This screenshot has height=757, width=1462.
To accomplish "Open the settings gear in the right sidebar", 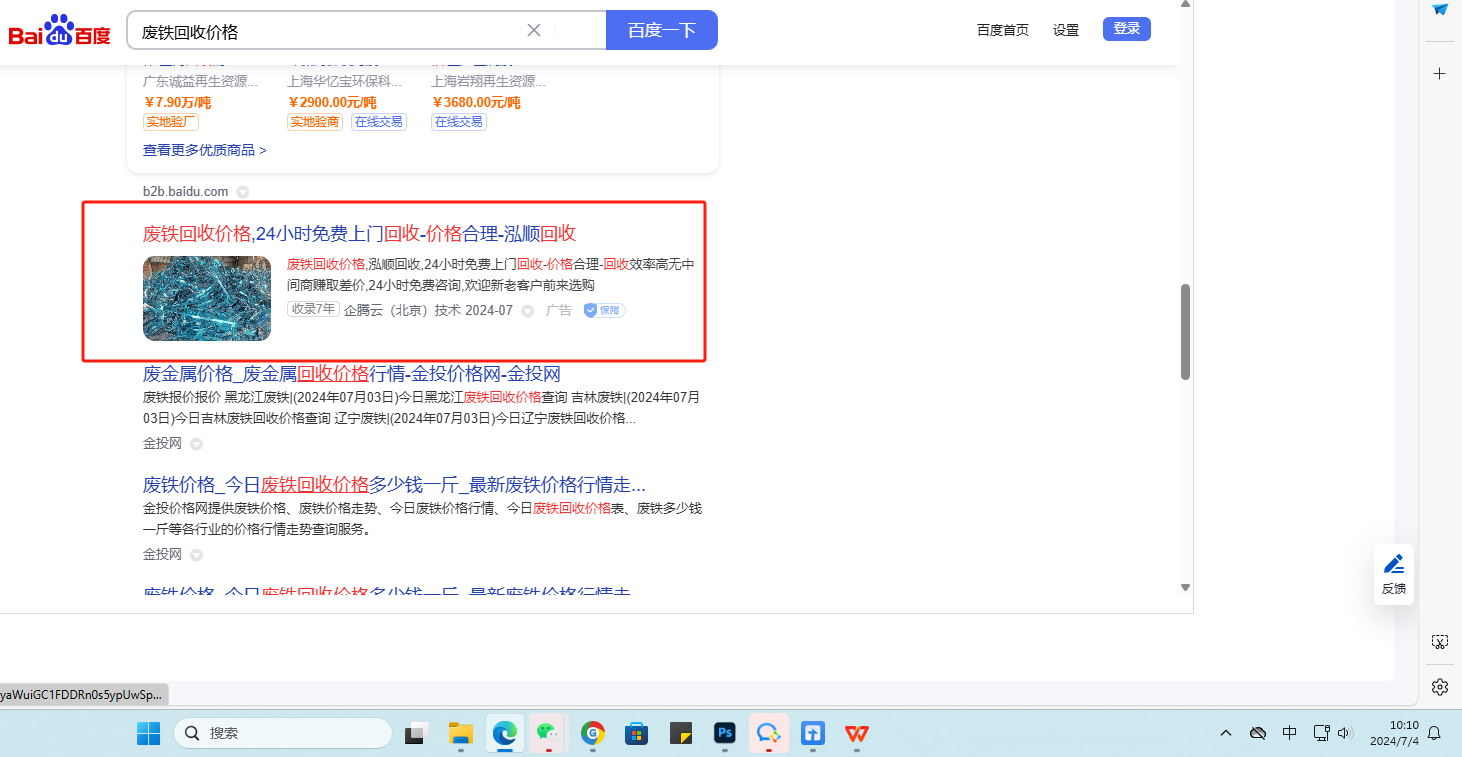I will pos(1439,687).
